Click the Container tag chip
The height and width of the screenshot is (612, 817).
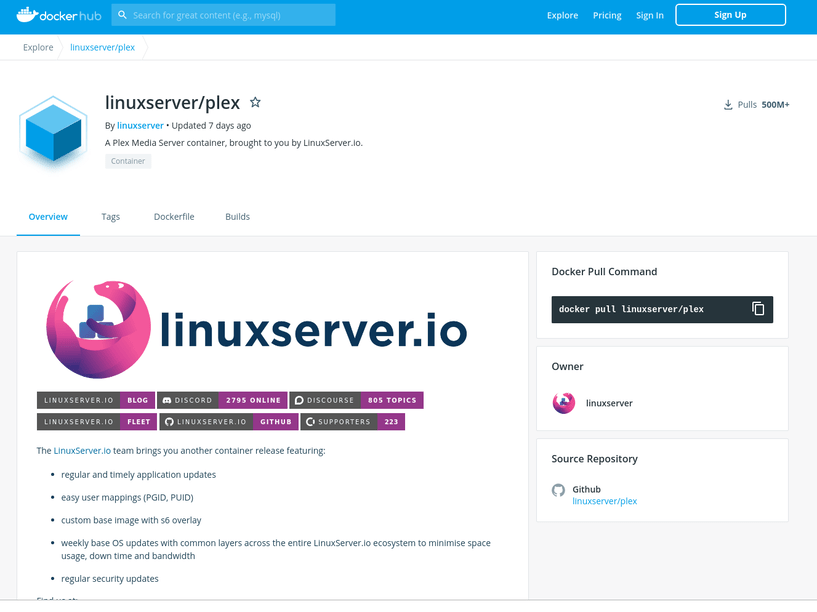[x=128, y=161]
